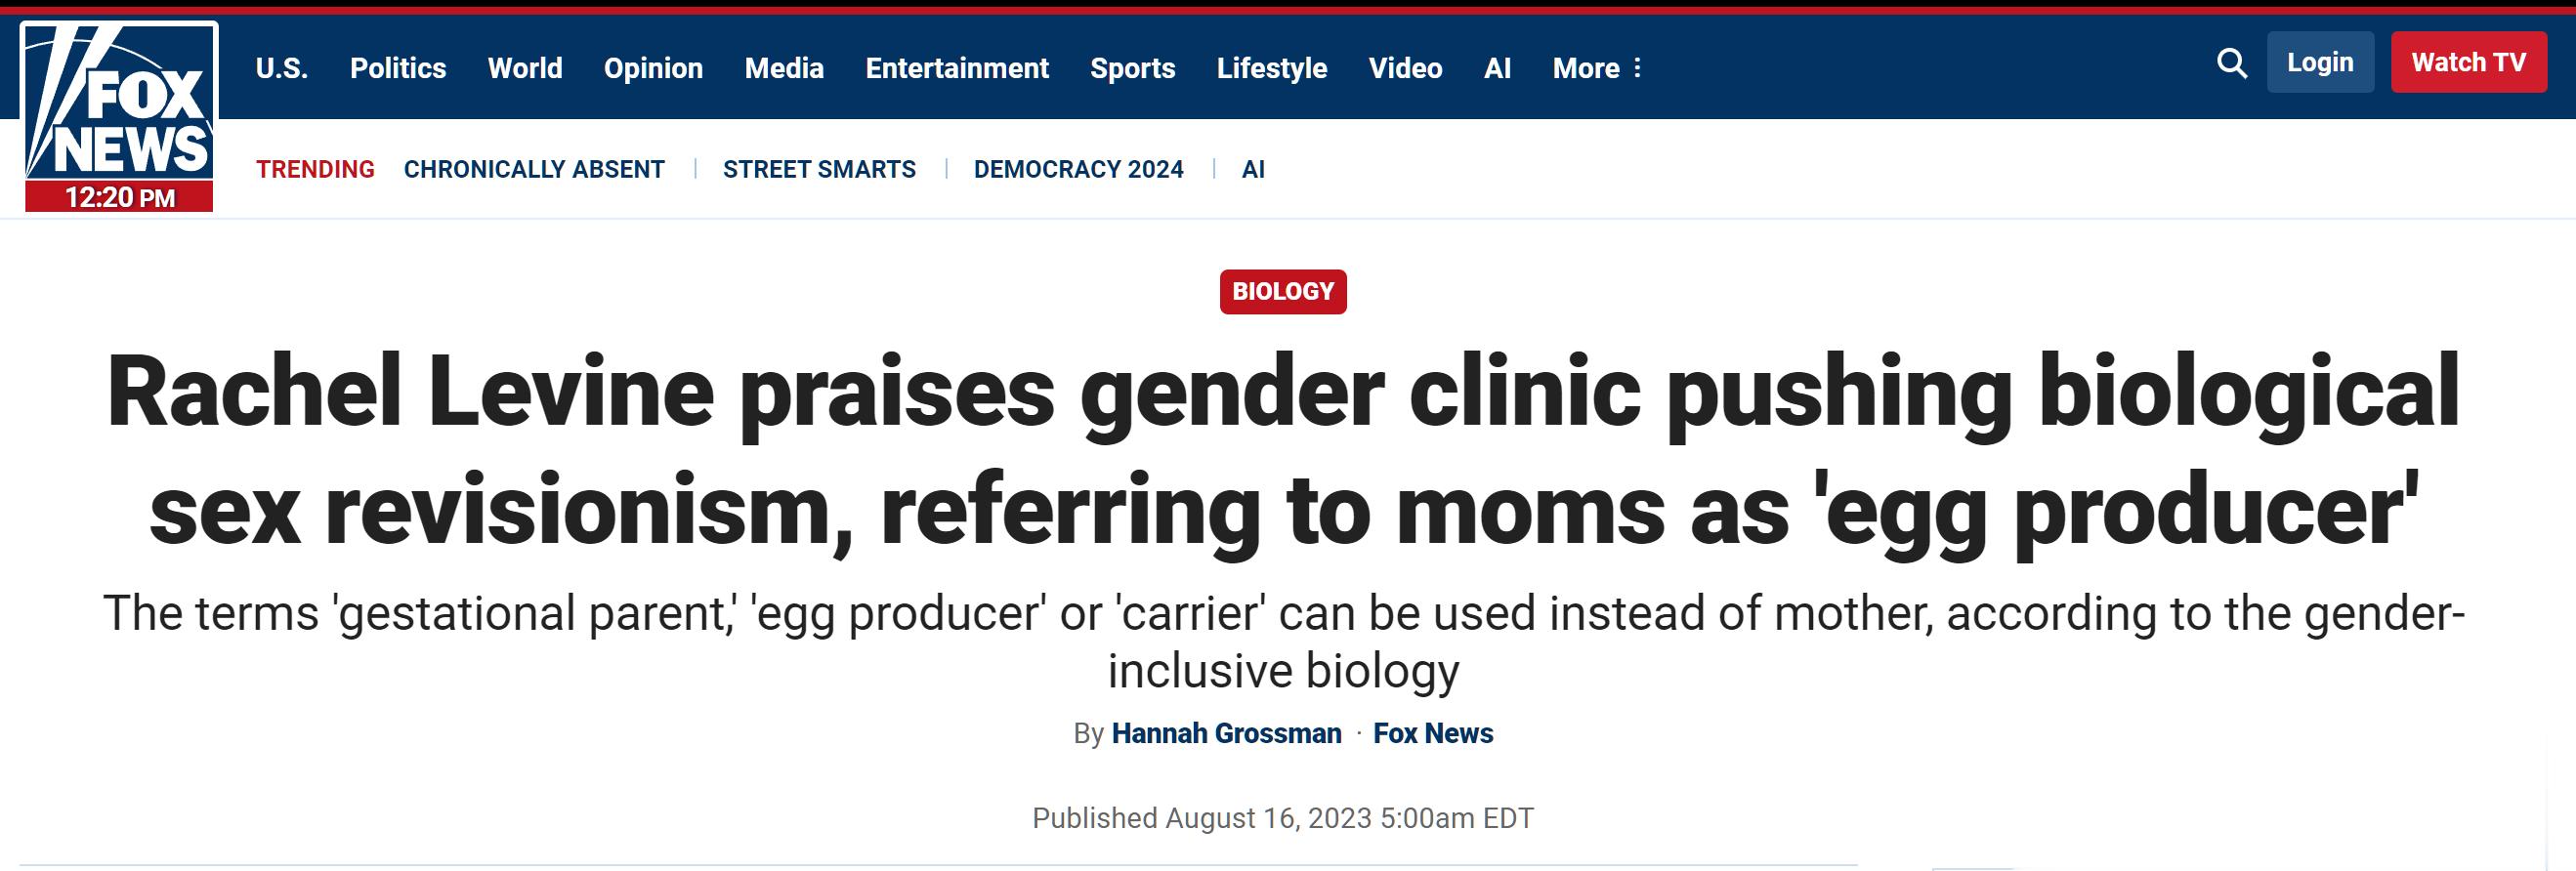Select the Opinion menu item
2576x871 pixels.
[x=653, y=68]
